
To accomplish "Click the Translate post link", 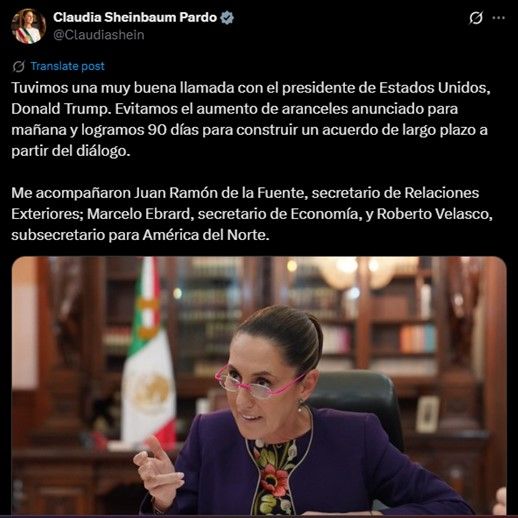I will click(x=68, y=66).
